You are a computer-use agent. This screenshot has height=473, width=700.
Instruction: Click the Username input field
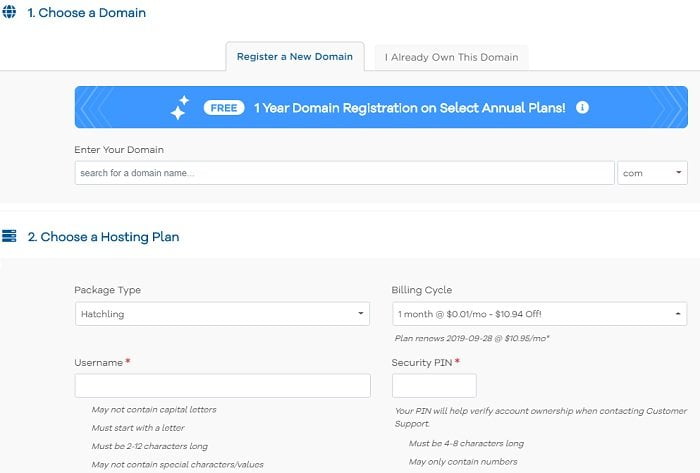222,386
